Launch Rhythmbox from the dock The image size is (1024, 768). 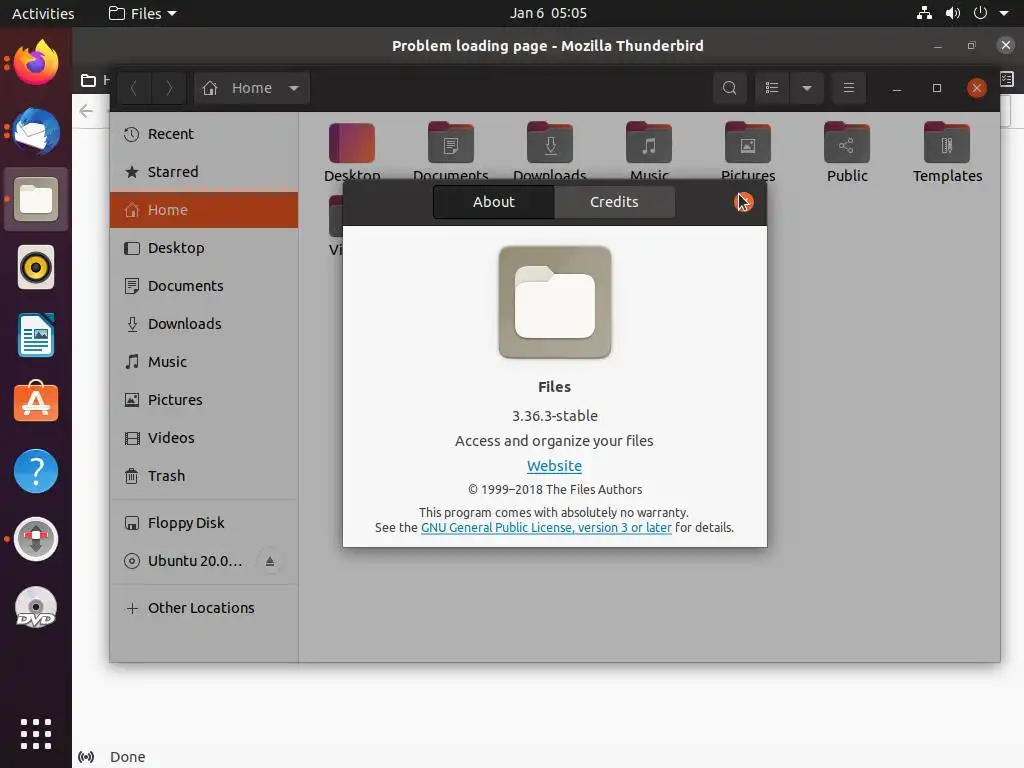[x=36, y=267]
